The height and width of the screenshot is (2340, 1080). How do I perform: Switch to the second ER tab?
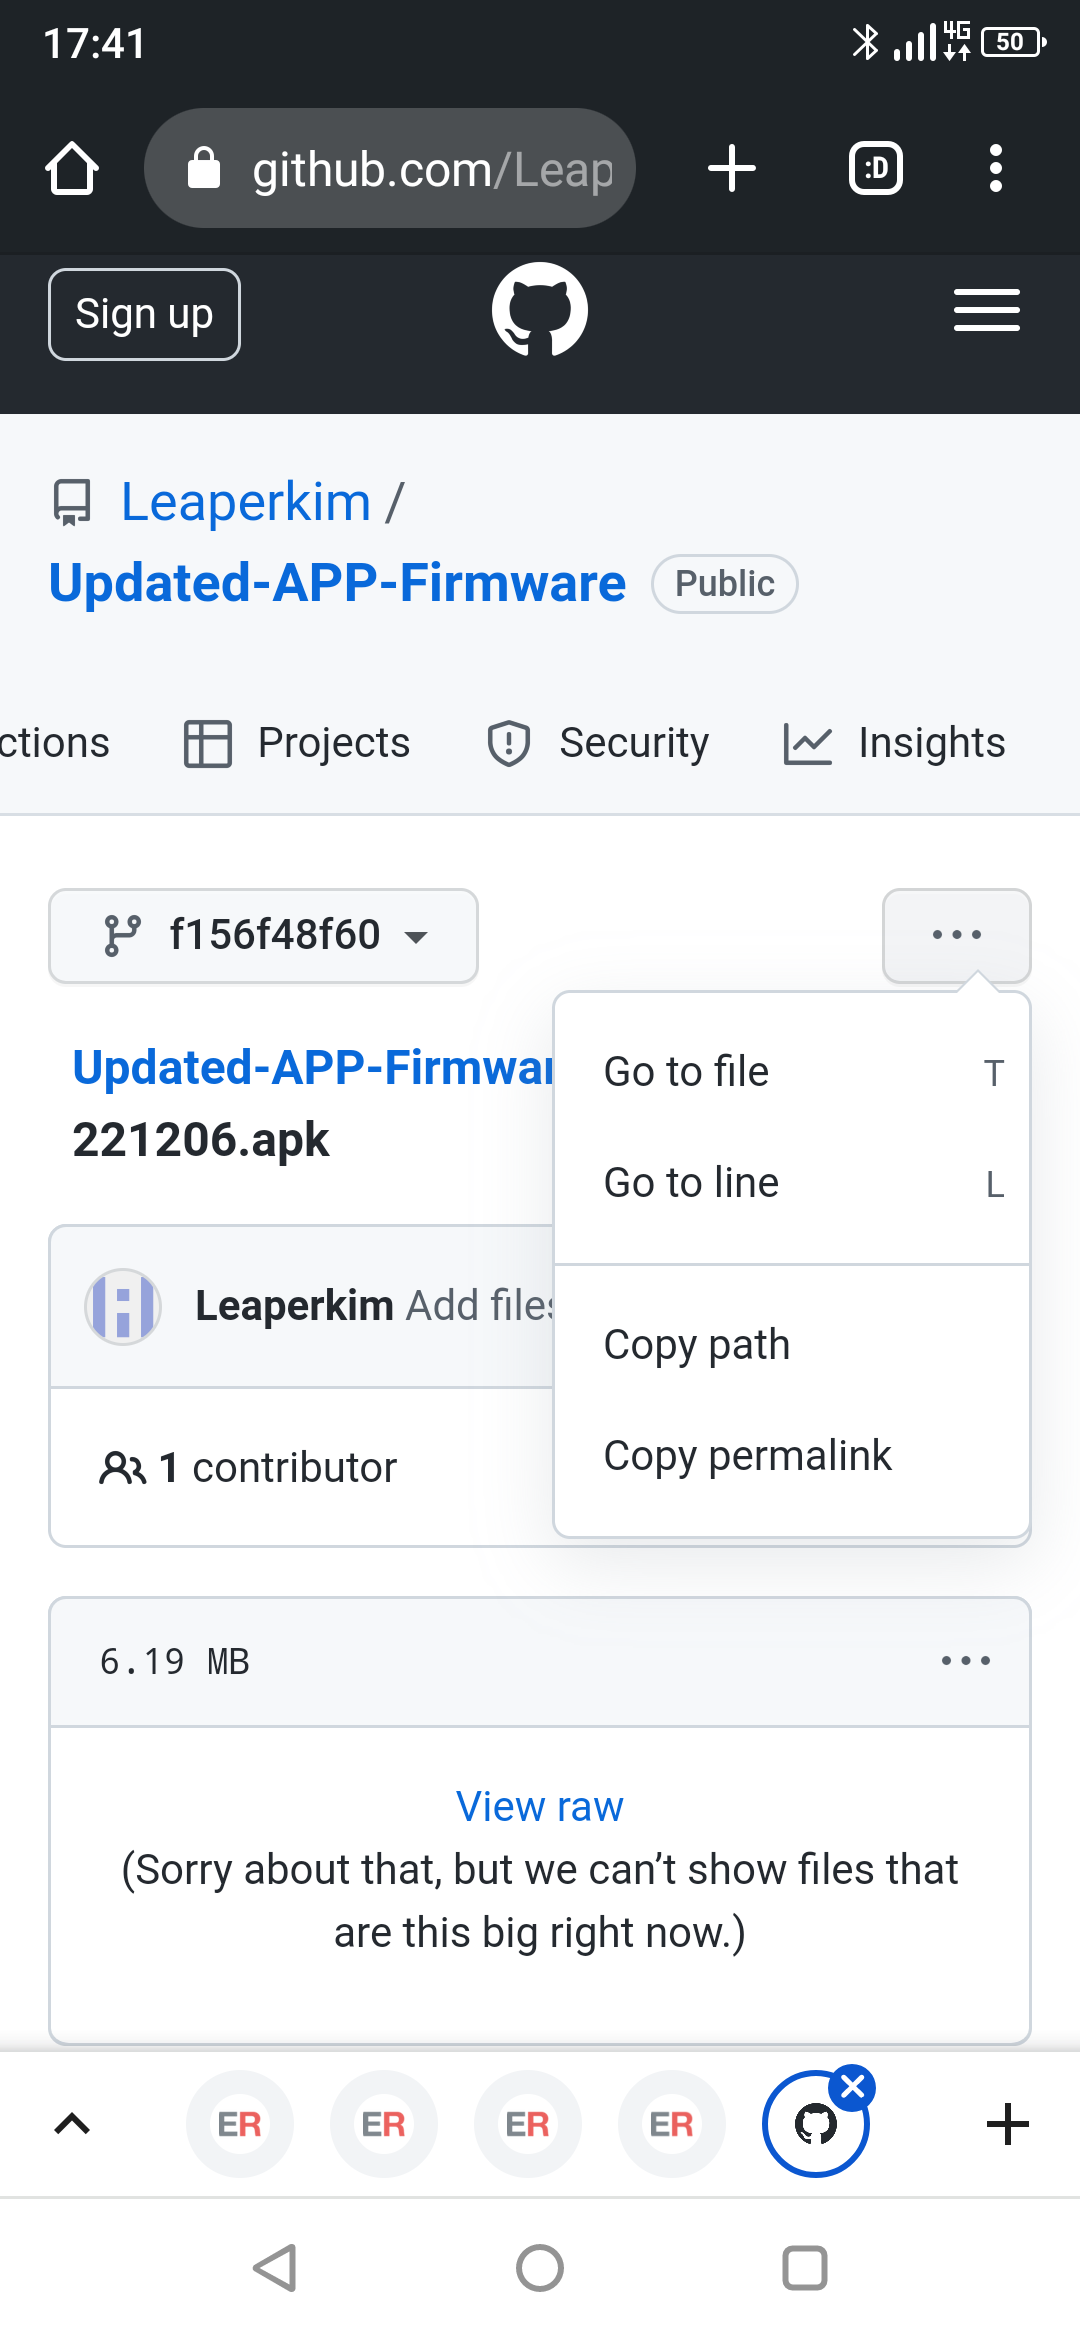tap(384, 2124)
